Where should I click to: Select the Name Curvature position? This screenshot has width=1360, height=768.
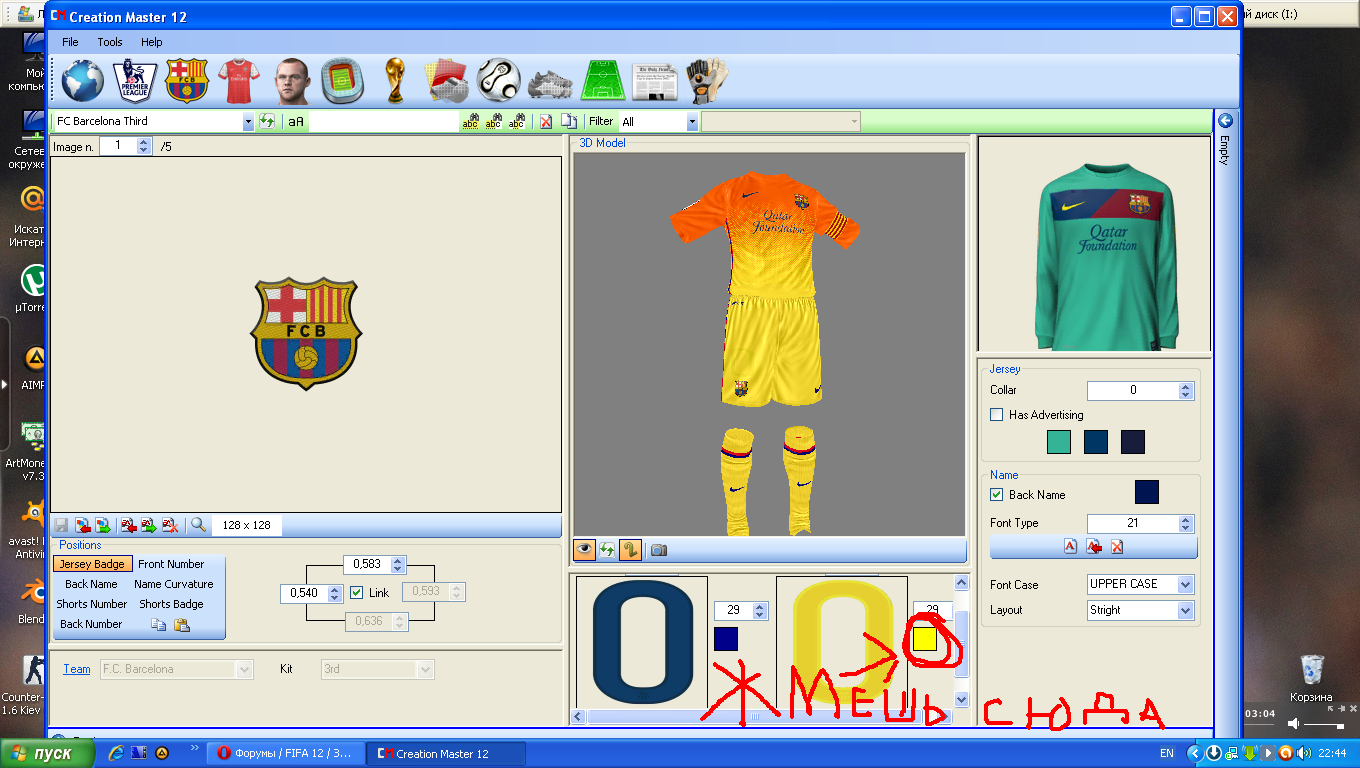(x=174, y=584)
